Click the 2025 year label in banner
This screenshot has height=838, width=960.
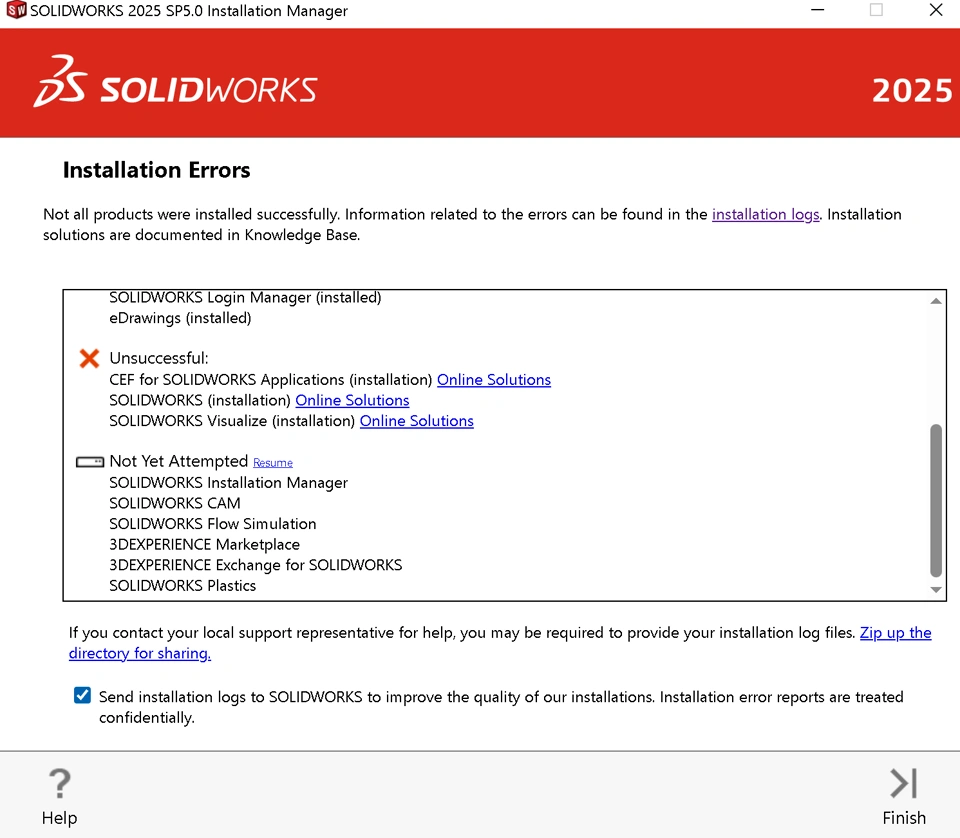(x=912, y=91)
